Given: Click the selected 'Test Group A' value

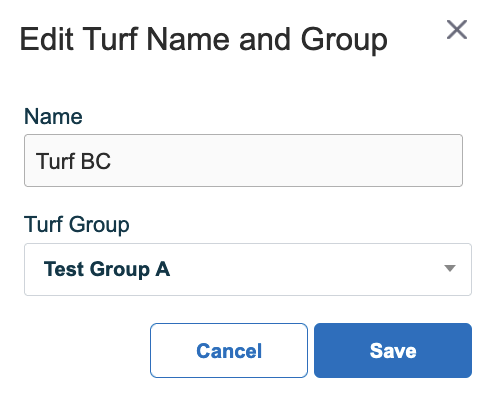Looking at the screenshot, I should (x=107, y=269).
